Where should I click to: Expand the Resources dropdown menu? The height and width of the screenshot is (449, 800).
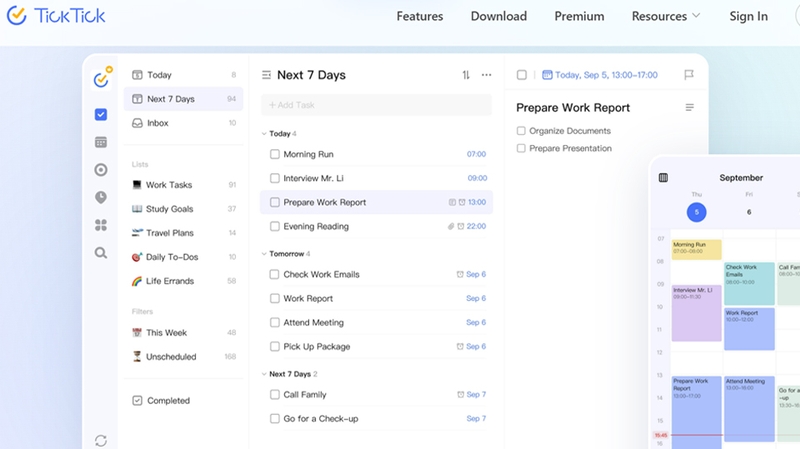666,16
